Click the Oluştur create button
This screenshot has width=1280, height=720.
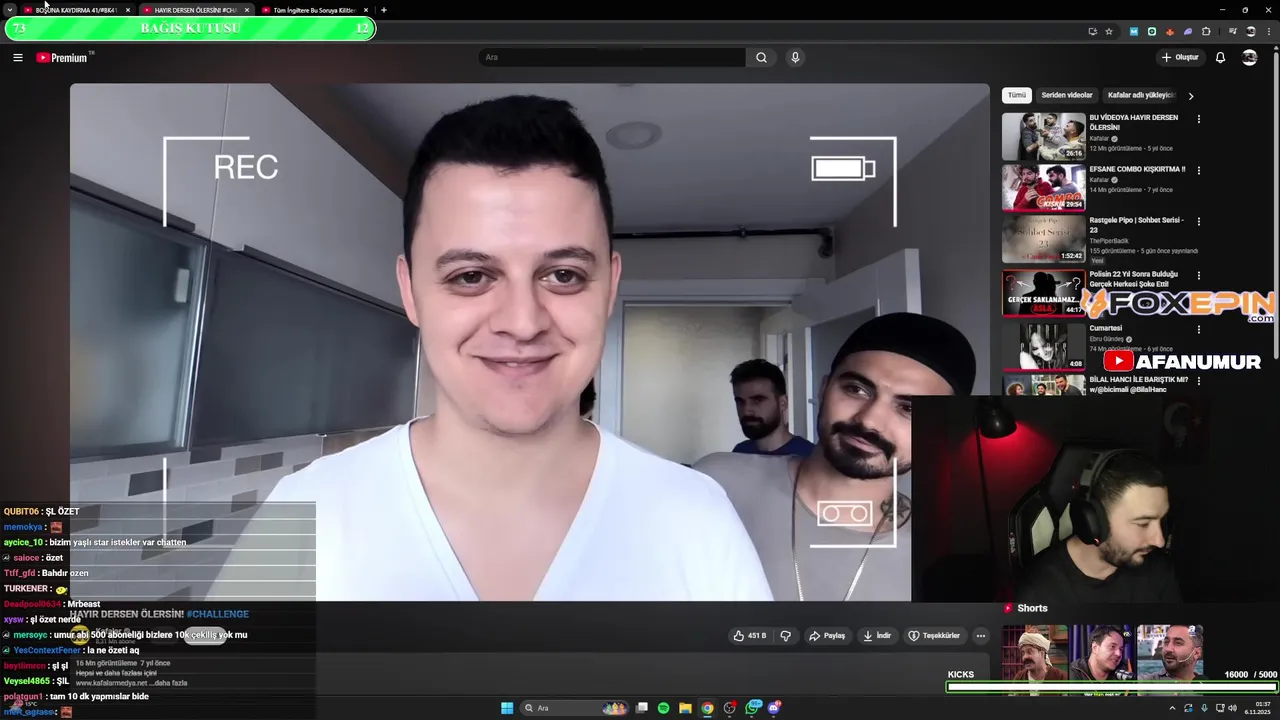point(1180,58)
